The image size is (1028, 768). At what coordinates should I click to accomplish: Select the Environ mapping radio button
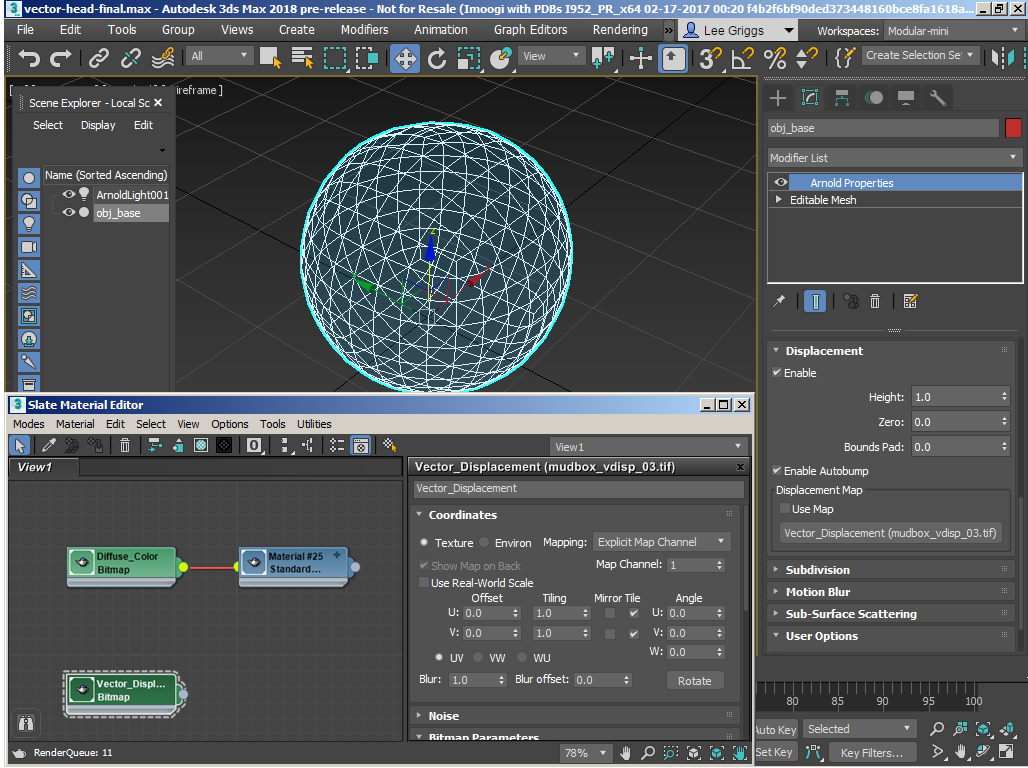tap(484, 543)
